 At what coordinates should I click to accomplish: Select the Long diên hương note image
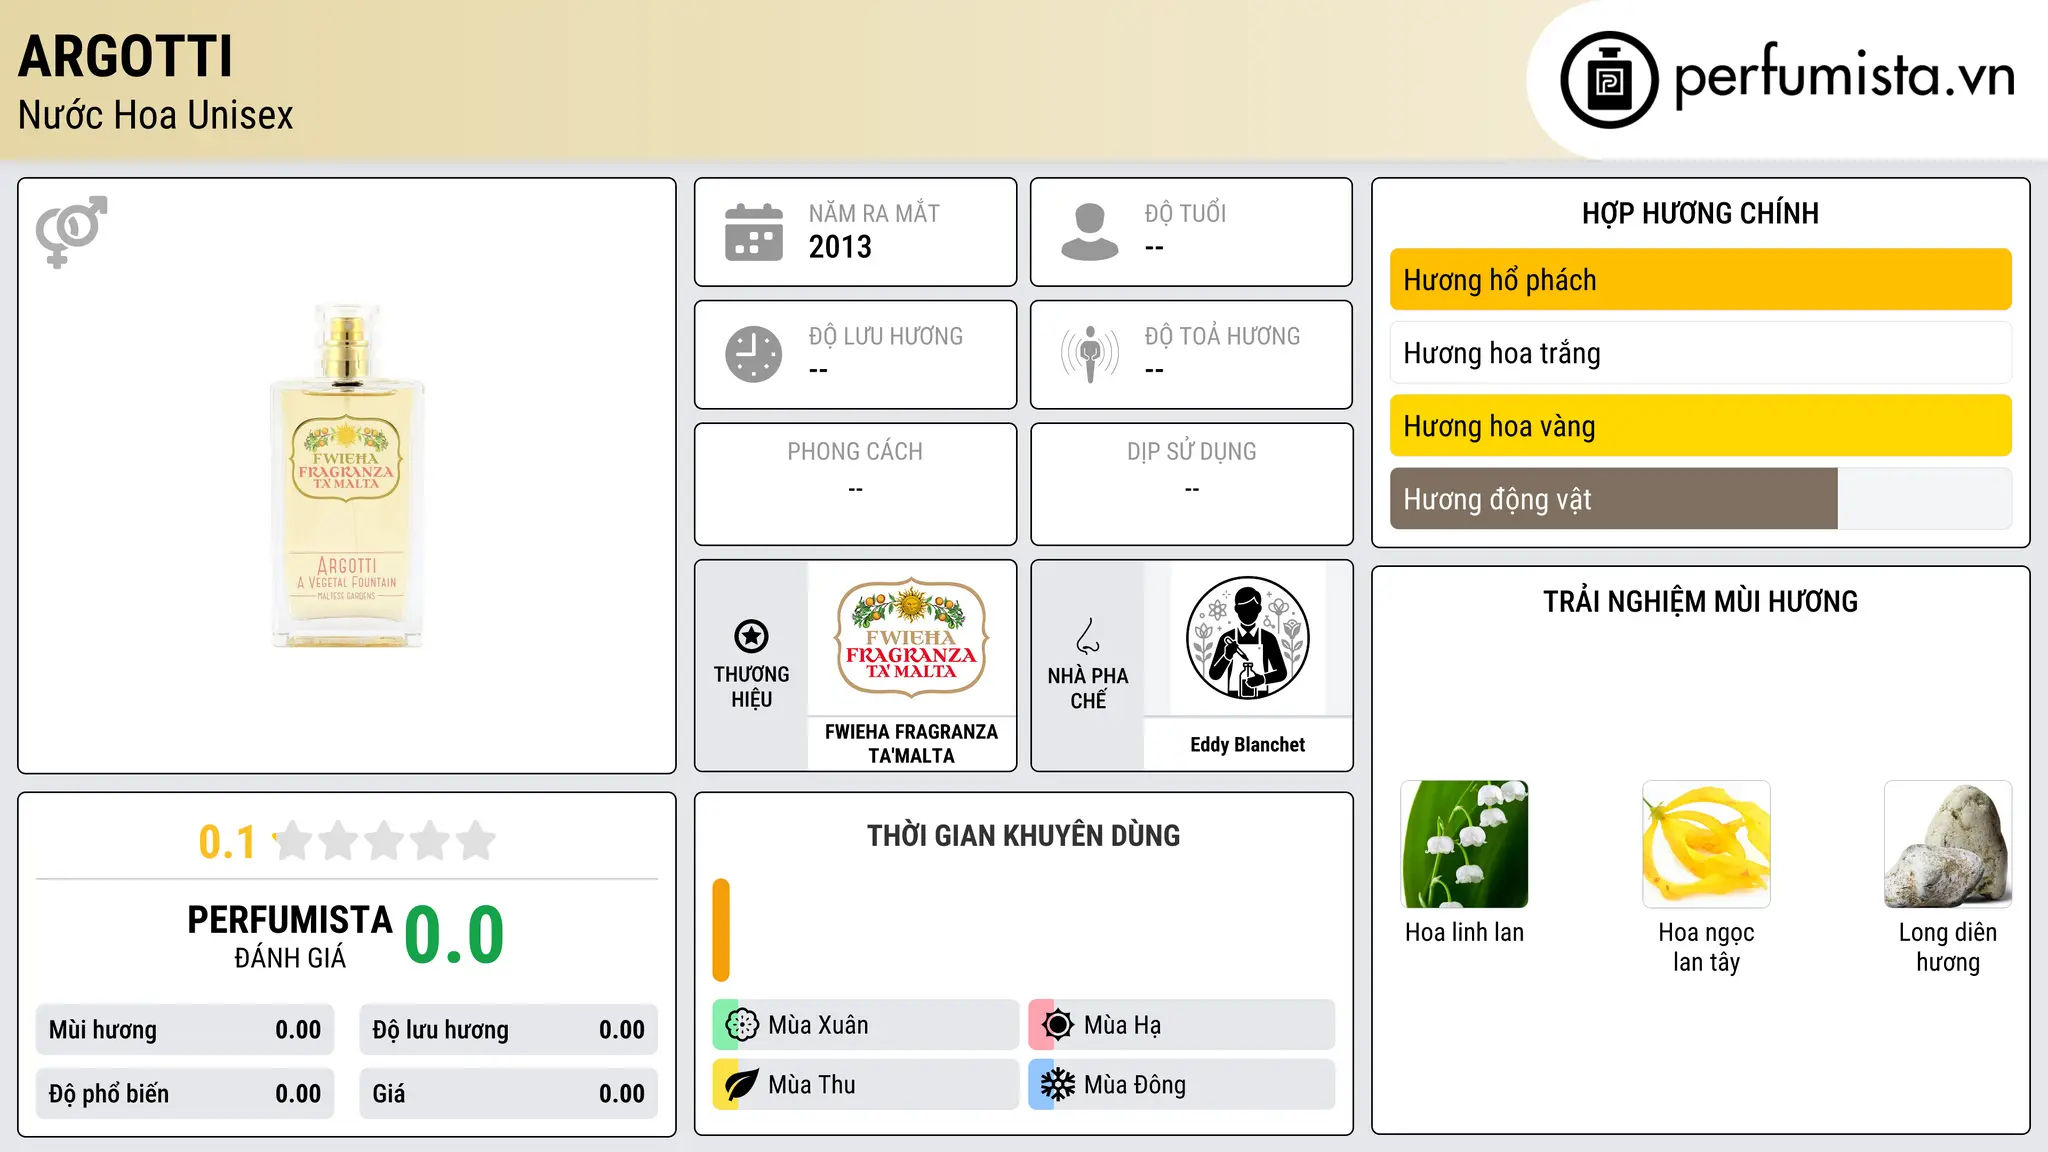(x=1948, y=844)
